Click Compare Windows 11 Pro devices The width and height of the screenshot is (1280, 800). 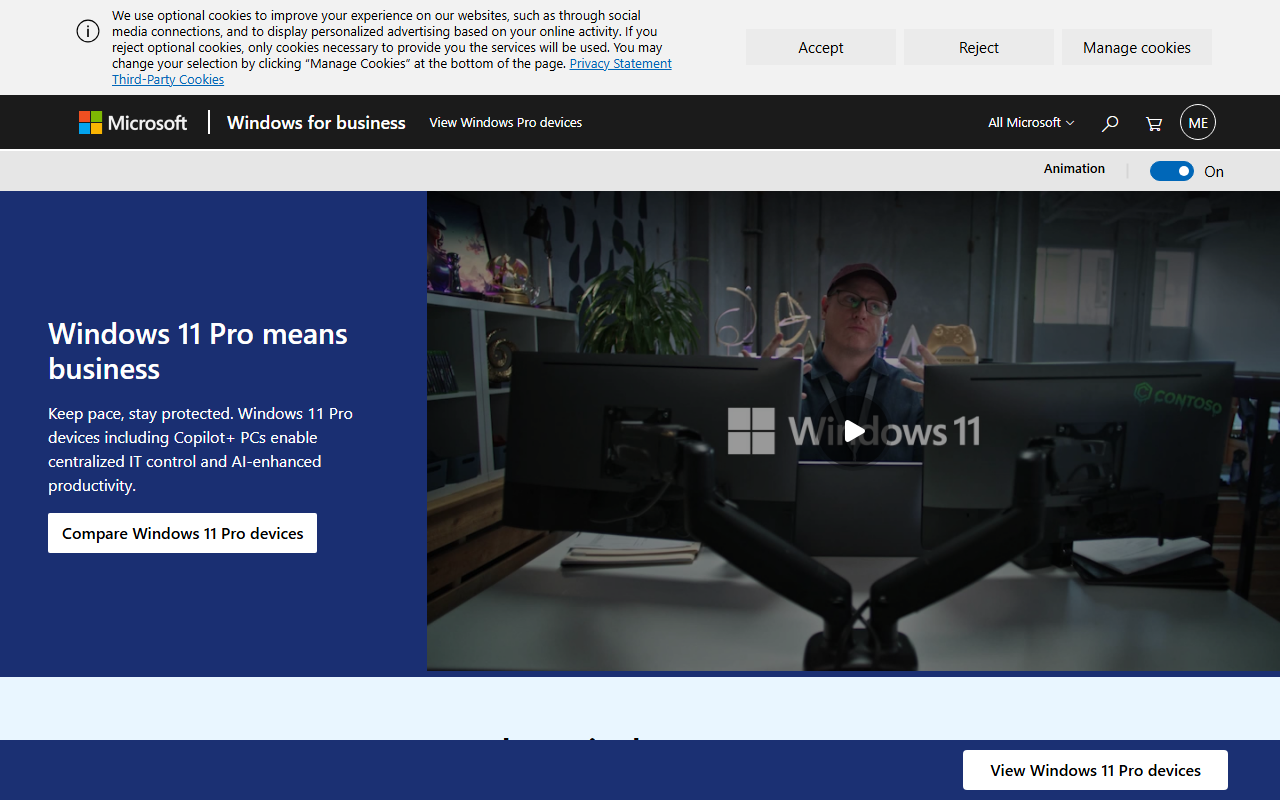point(183,533)
